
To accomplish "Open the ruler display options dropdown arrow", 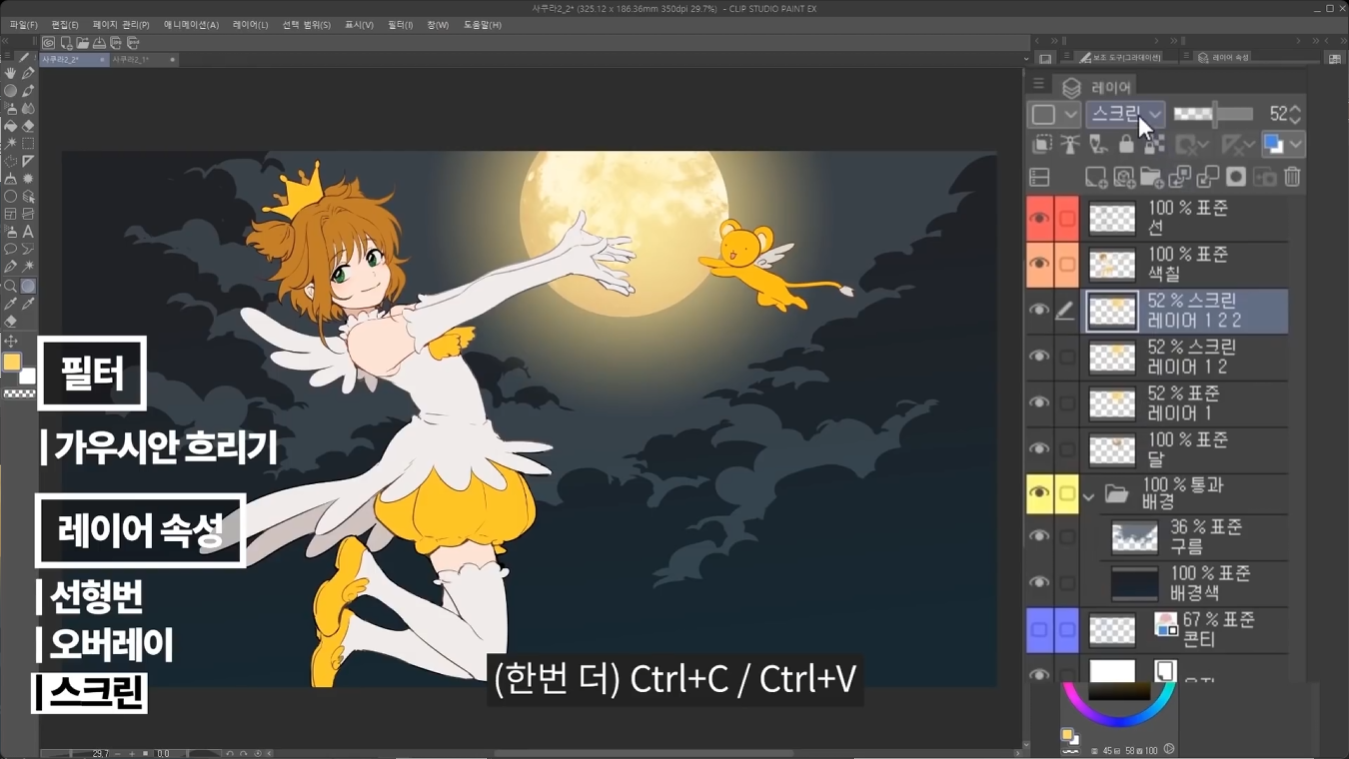I will 1250,145.
